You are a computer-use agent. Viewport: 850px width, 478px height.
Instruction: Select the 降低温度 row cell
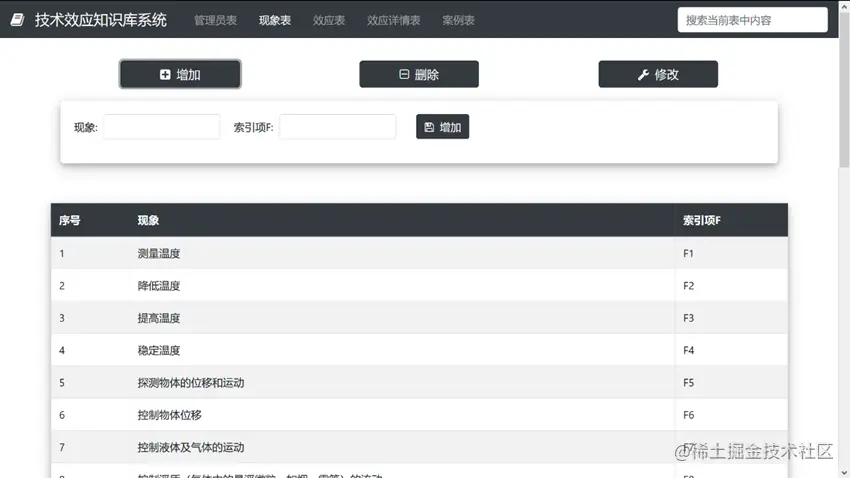[x=402, y=286]
